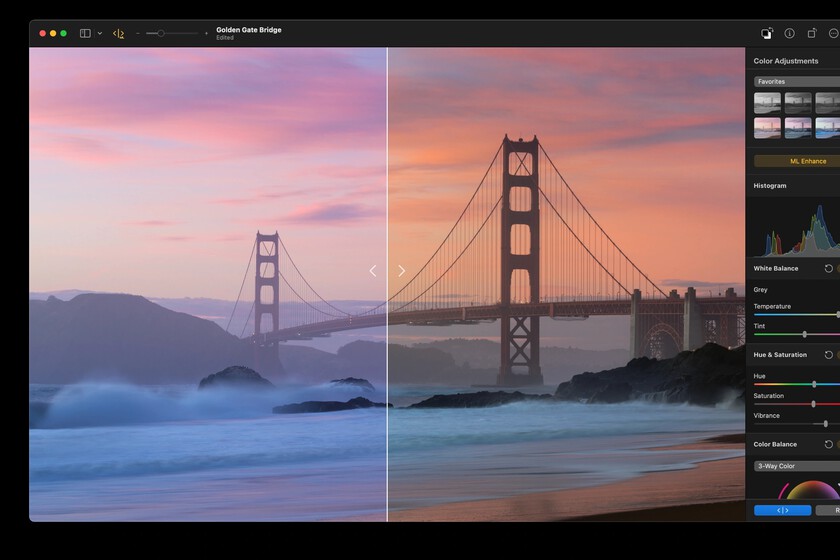Open the 3-Way Color dropdown

click(796, 466)
